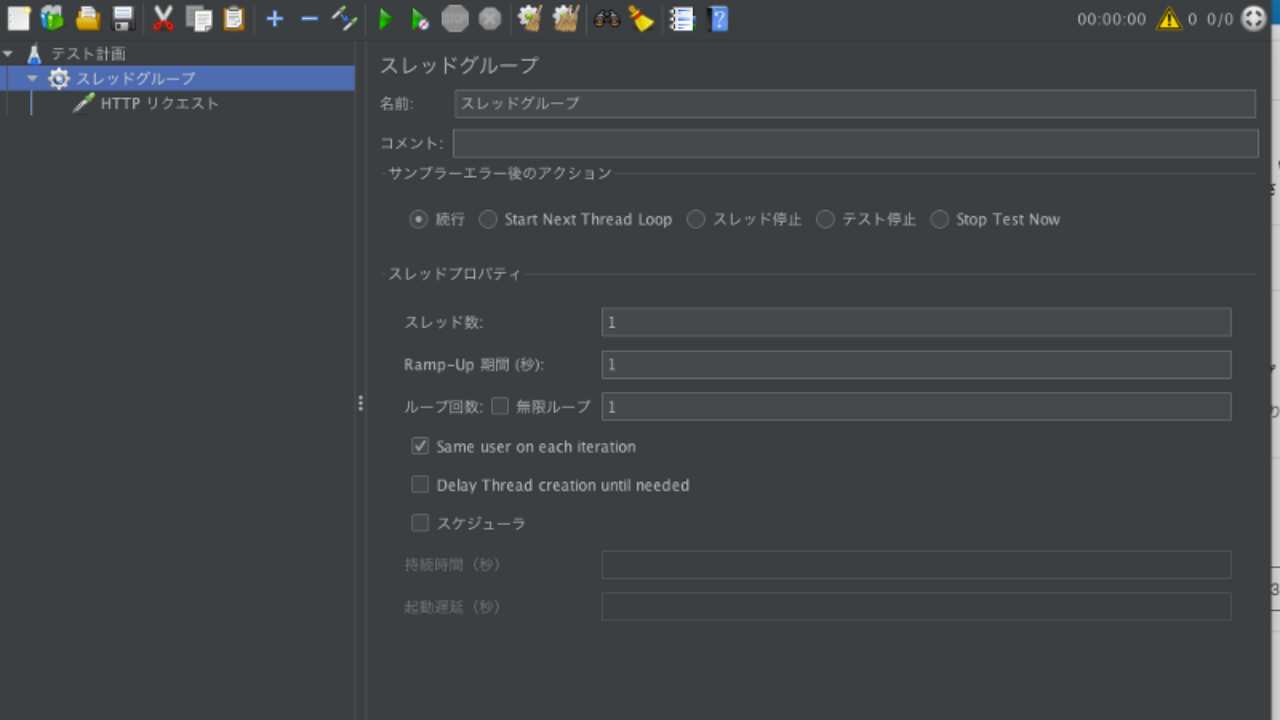The height and width of the screenshot is (720, 1280).
Task: Save the test plan with floppy icon
Action: pos(123,18)
